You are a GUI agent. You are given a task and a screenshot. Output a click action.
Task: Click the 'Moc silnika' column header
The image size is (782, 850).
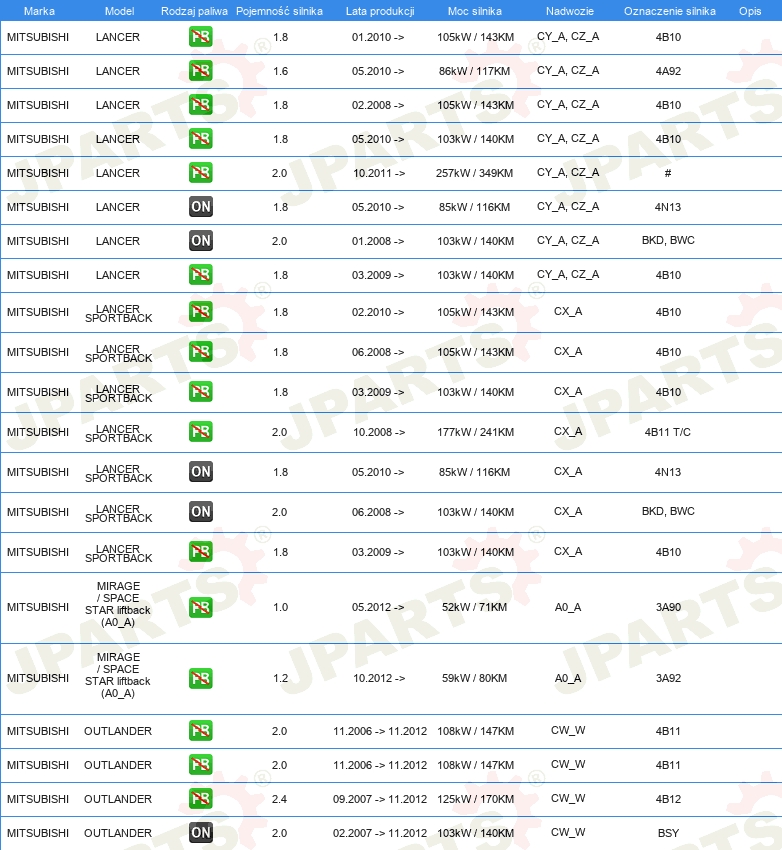(475, 11)
